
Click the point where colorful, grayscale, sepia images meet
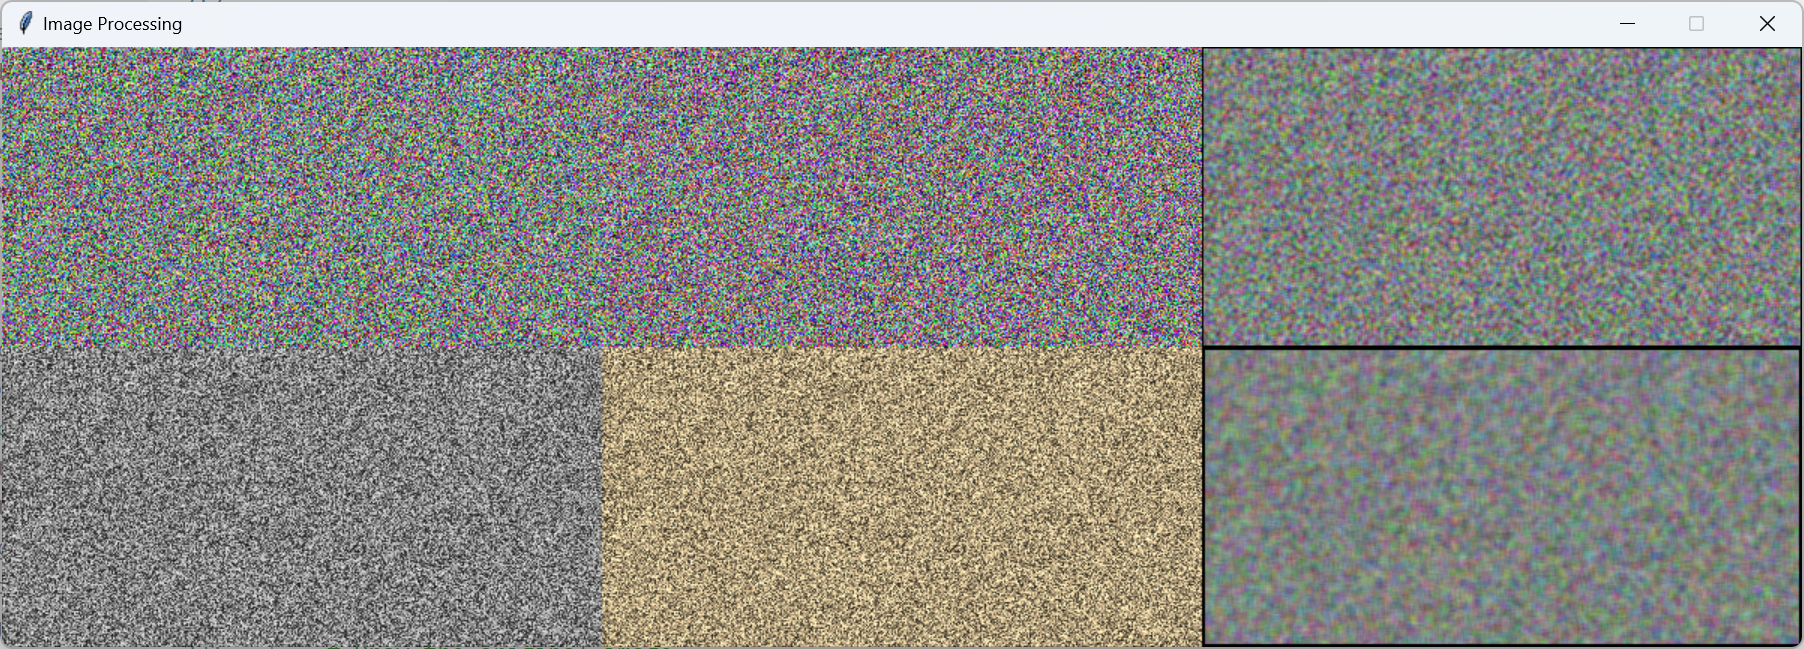click(x=602, y=348)
